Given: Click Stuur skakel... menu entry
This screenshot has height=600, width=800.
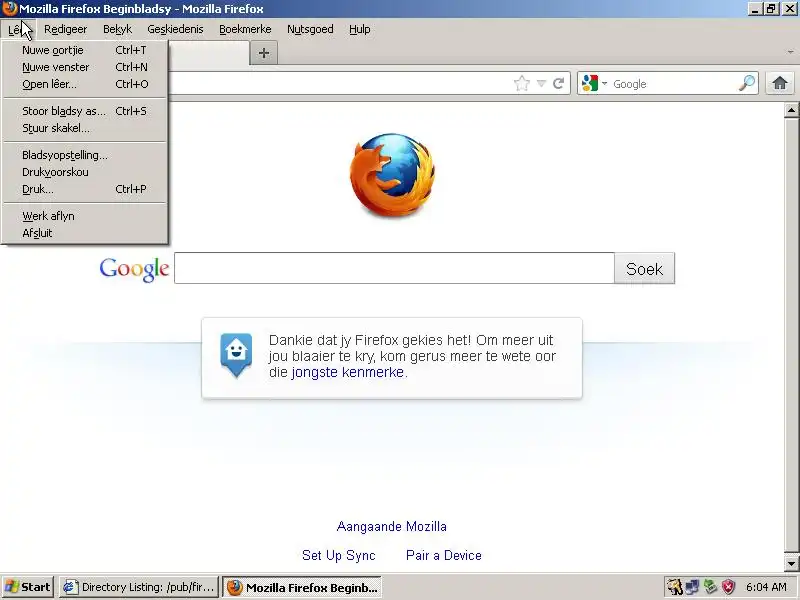Looking at the screenshot, I should point(85,128).
